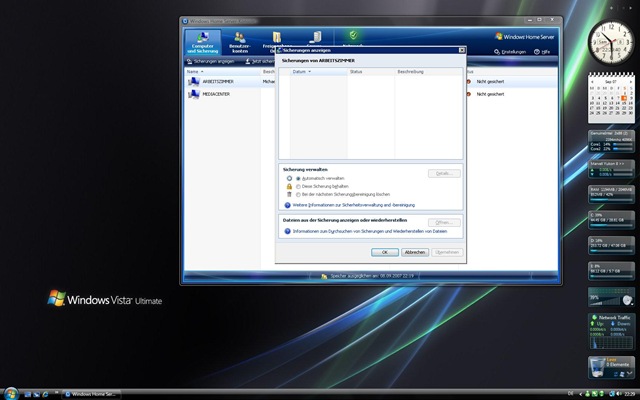Click the D: drive usage gadget
This screenshot has width=640, height=400.
coord(611,245)
